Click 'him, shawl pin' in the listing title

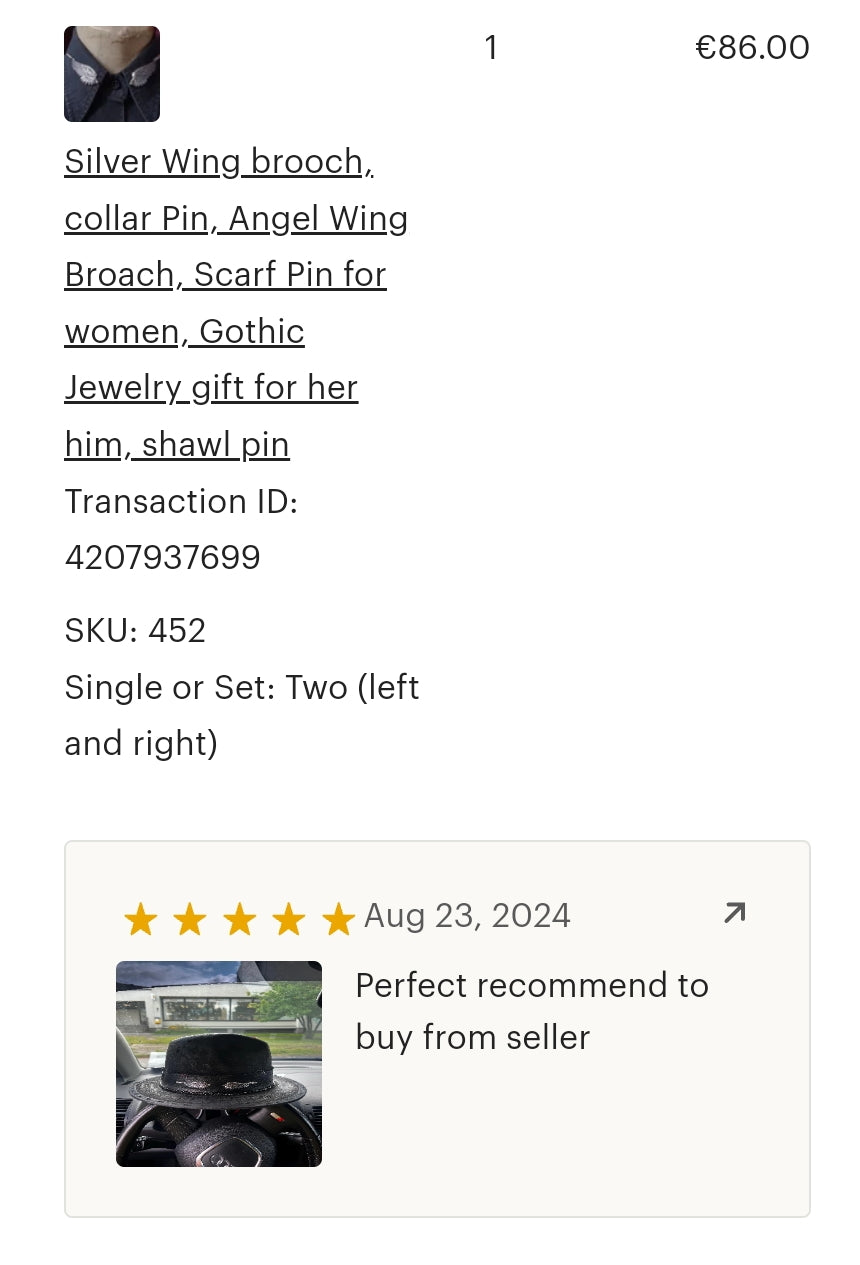click(177, 444)
